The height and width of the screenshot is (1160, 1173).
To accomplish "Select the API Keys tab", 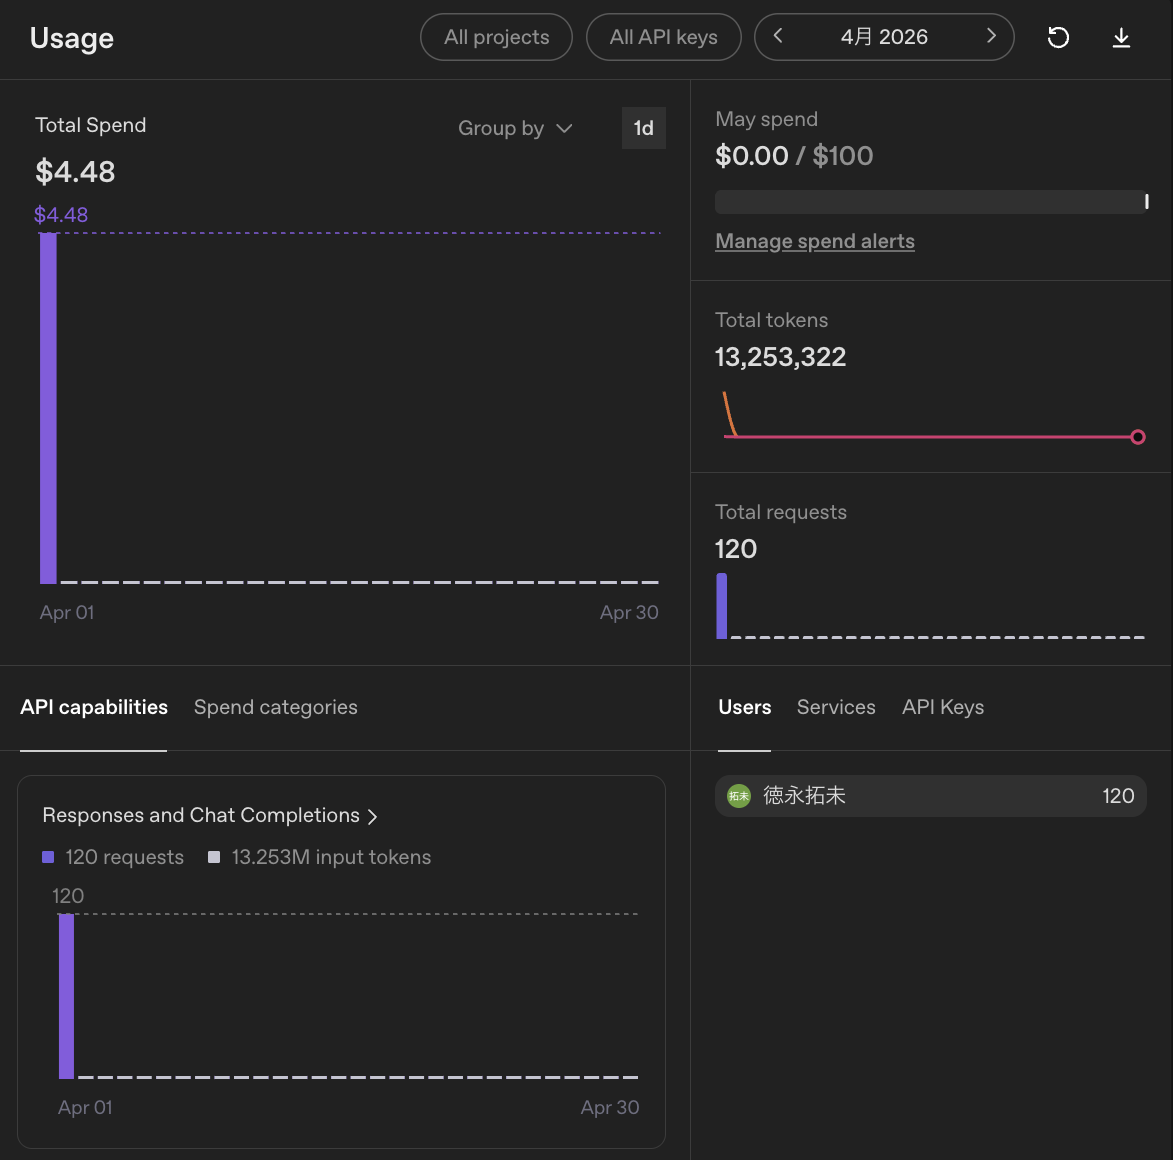I will (943, 708).
